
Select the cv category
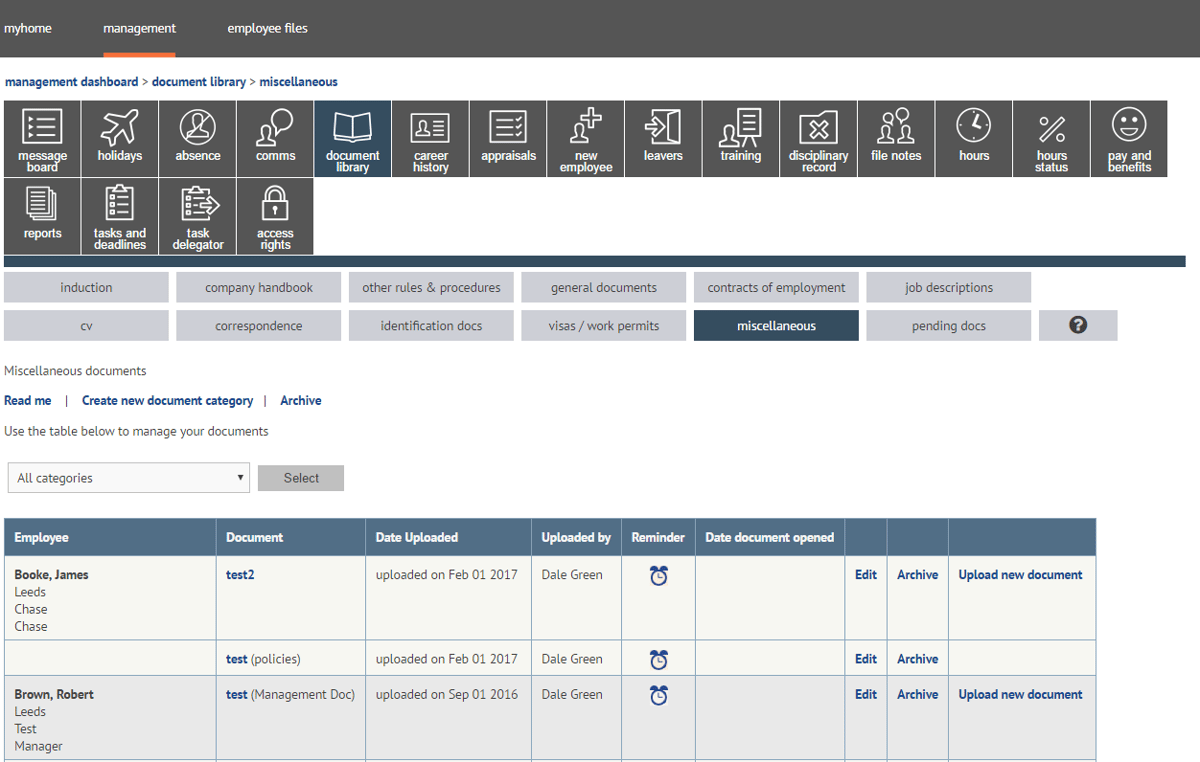click(x=86, y=325)
